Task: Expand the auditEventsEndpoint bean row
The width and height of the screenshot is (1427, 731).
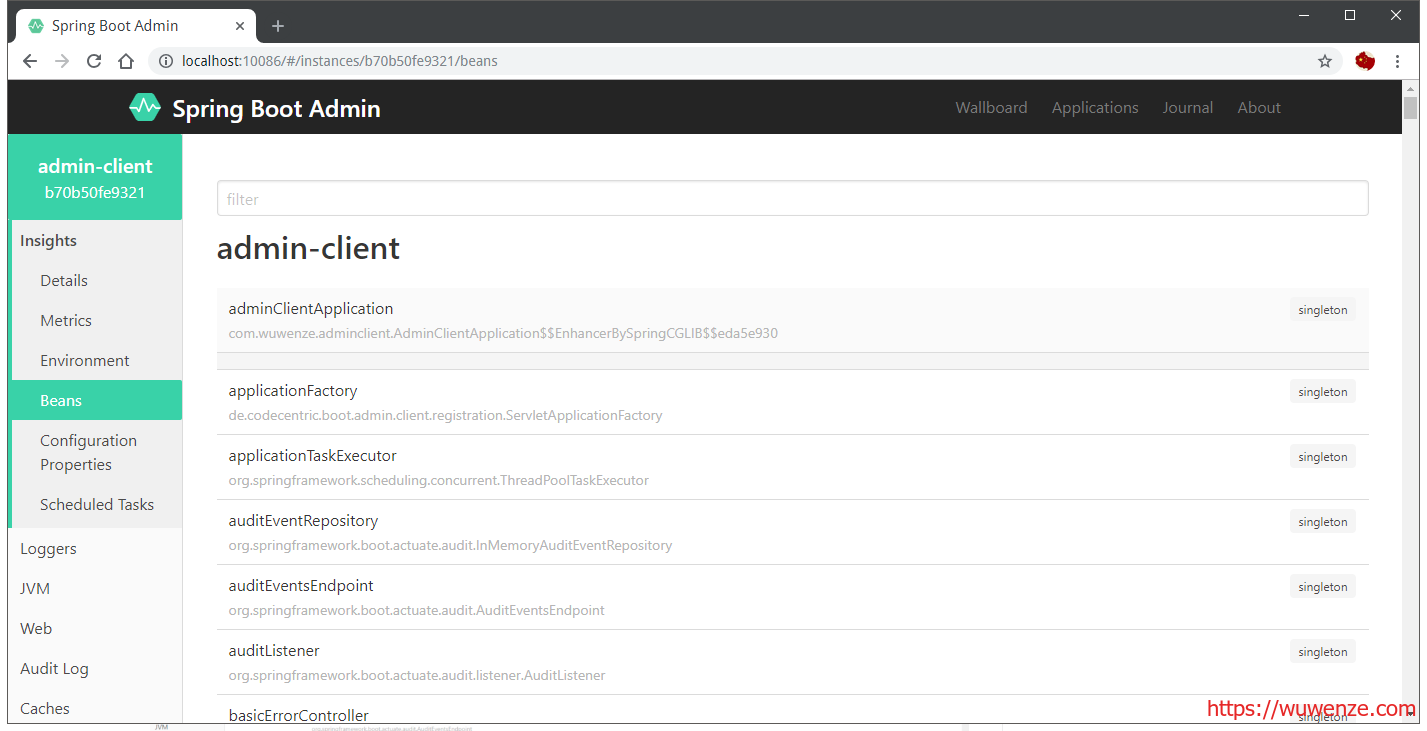Action: click(x=792, y=597)
